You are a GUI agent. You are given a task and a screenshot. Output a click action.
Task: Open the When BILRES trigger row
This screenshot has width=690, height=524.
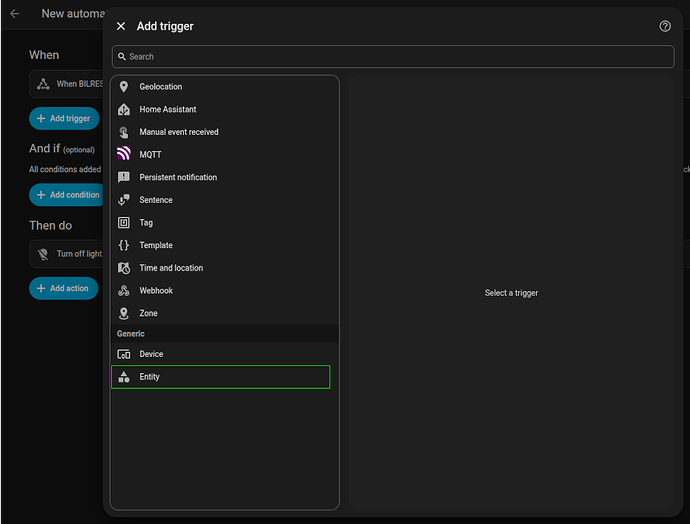[66, 84]
